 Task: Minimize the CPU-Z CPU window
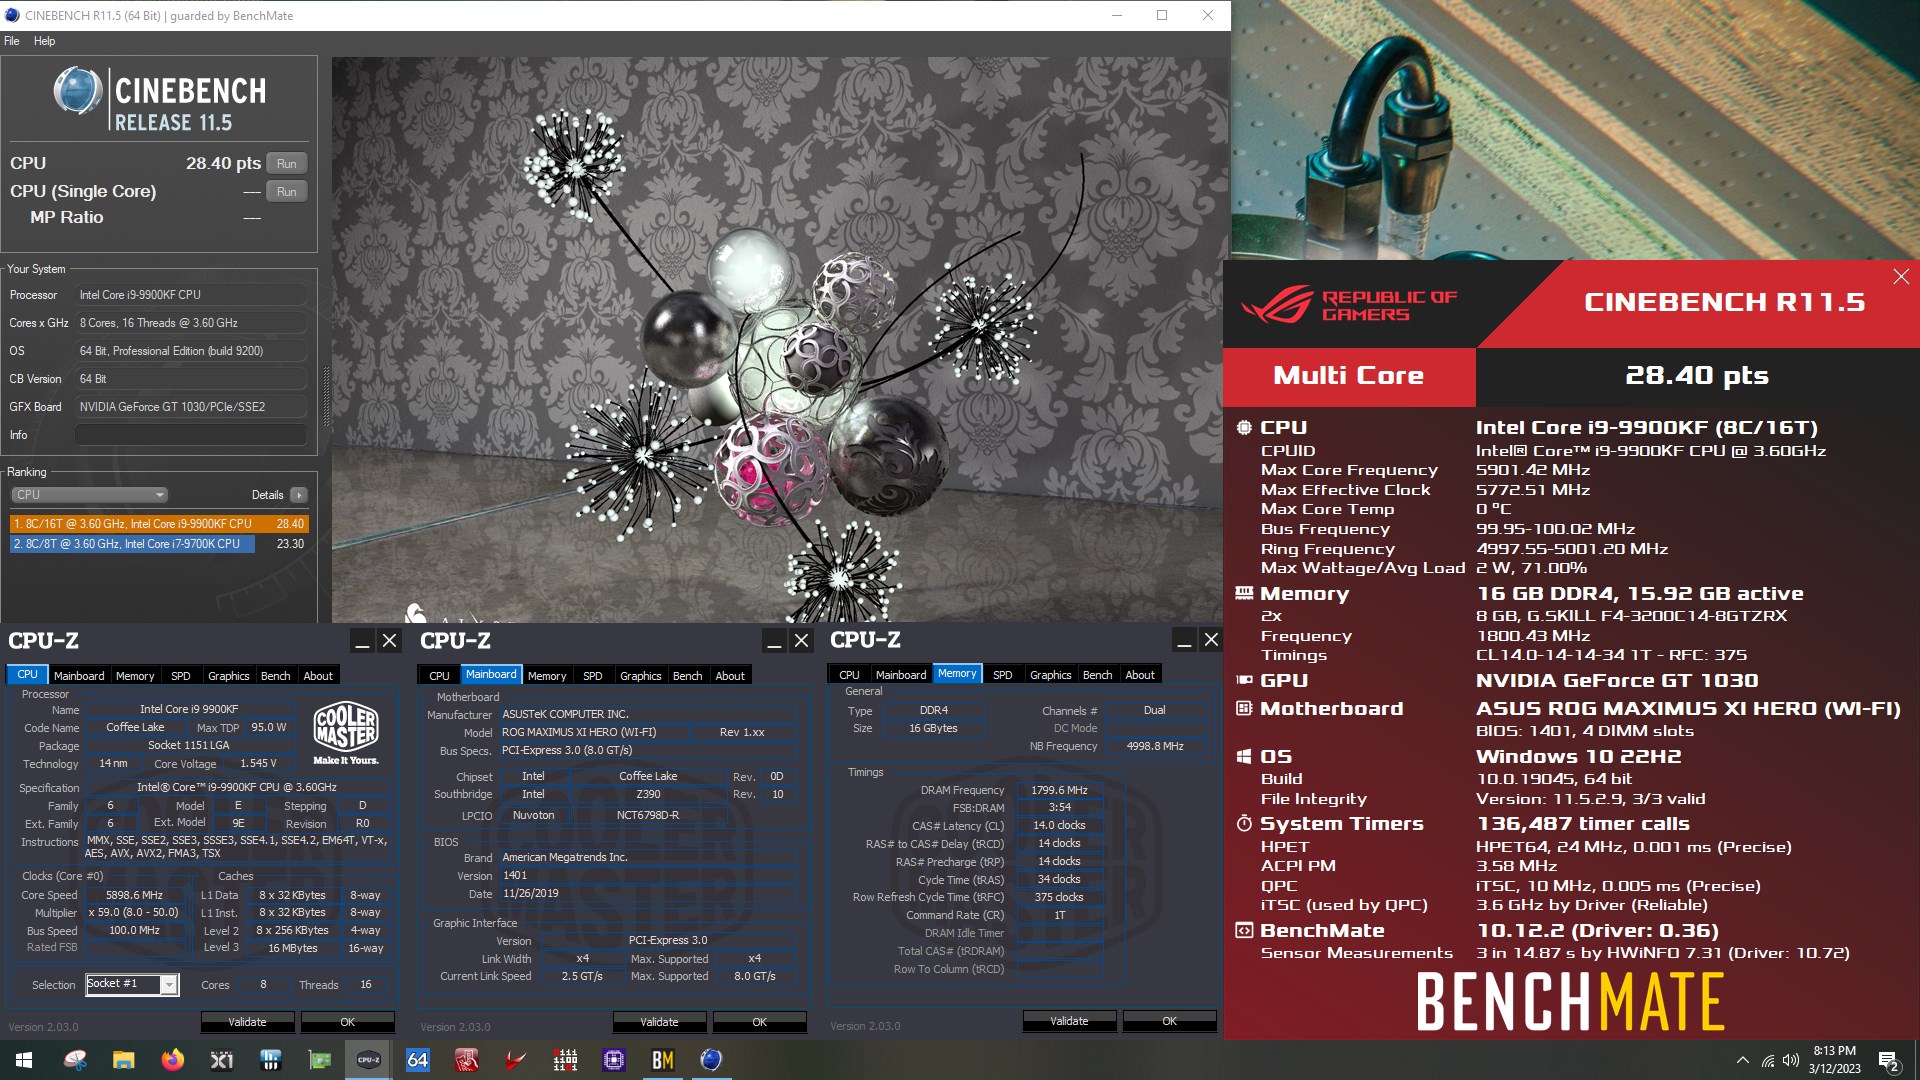coord(363,641)
